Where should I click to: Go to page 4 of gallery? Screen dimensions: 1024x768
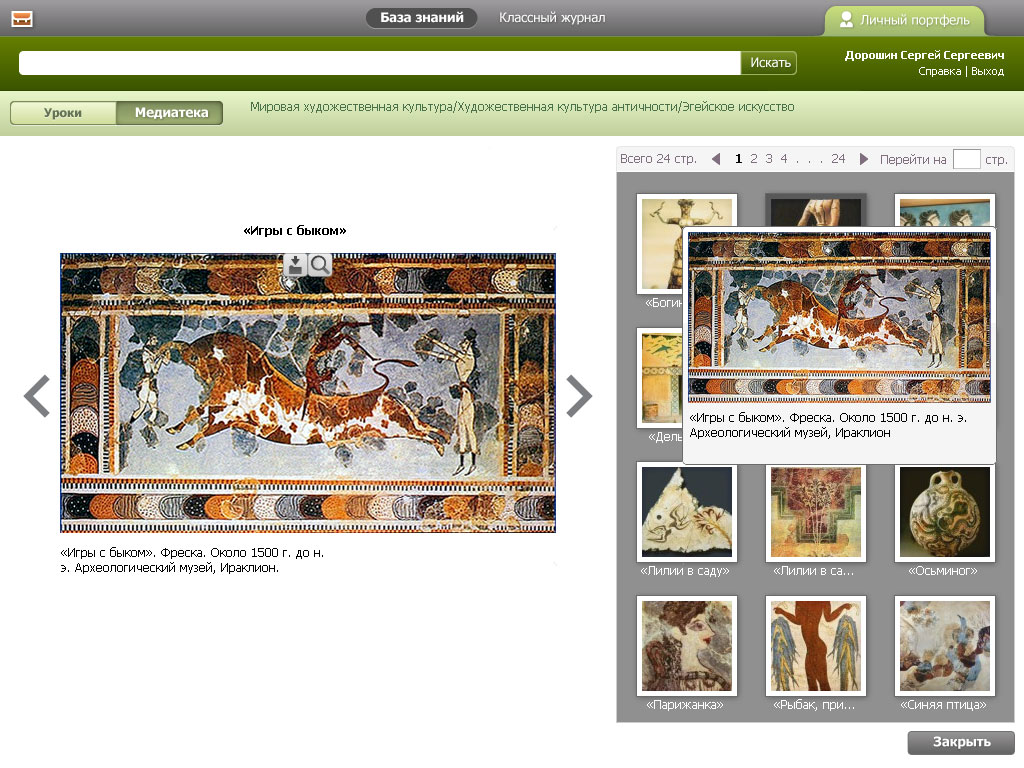tap(784, 159)
